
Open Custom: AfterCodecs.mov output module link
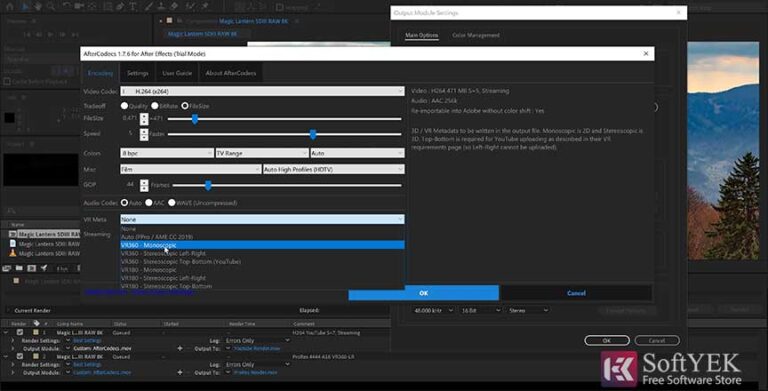102,348
